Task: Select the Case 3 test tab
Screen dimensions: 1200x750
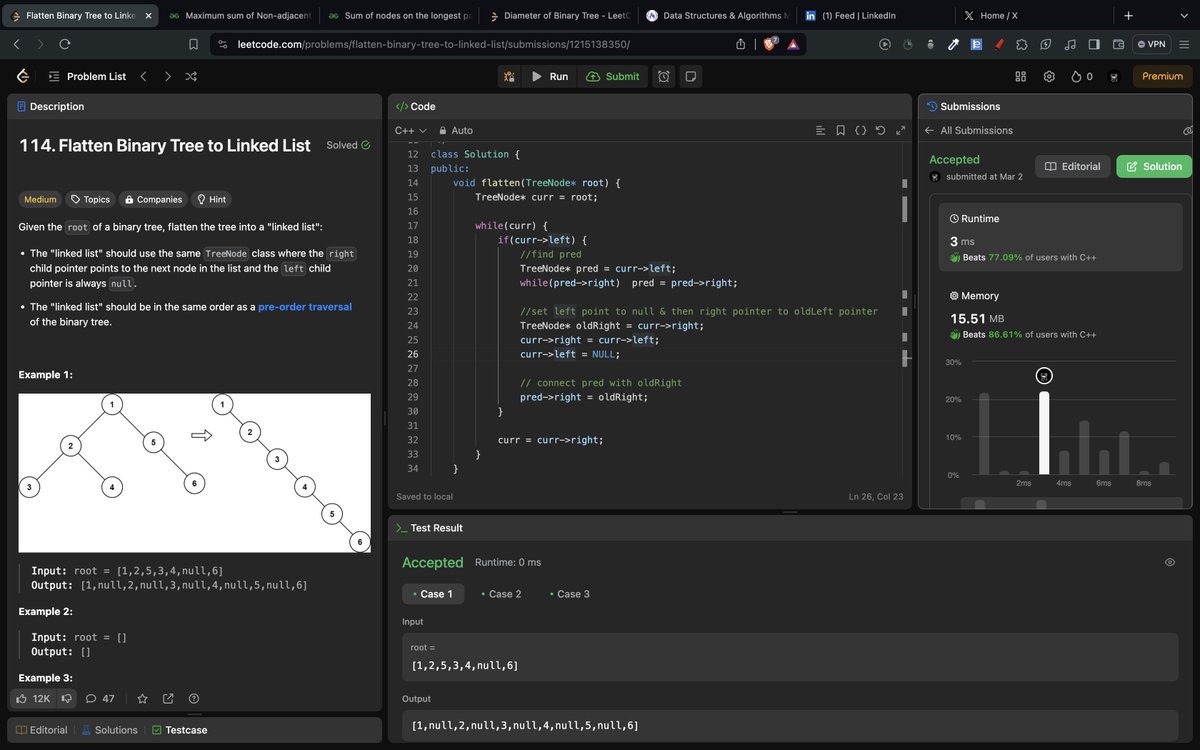Action: coord(569,594)
